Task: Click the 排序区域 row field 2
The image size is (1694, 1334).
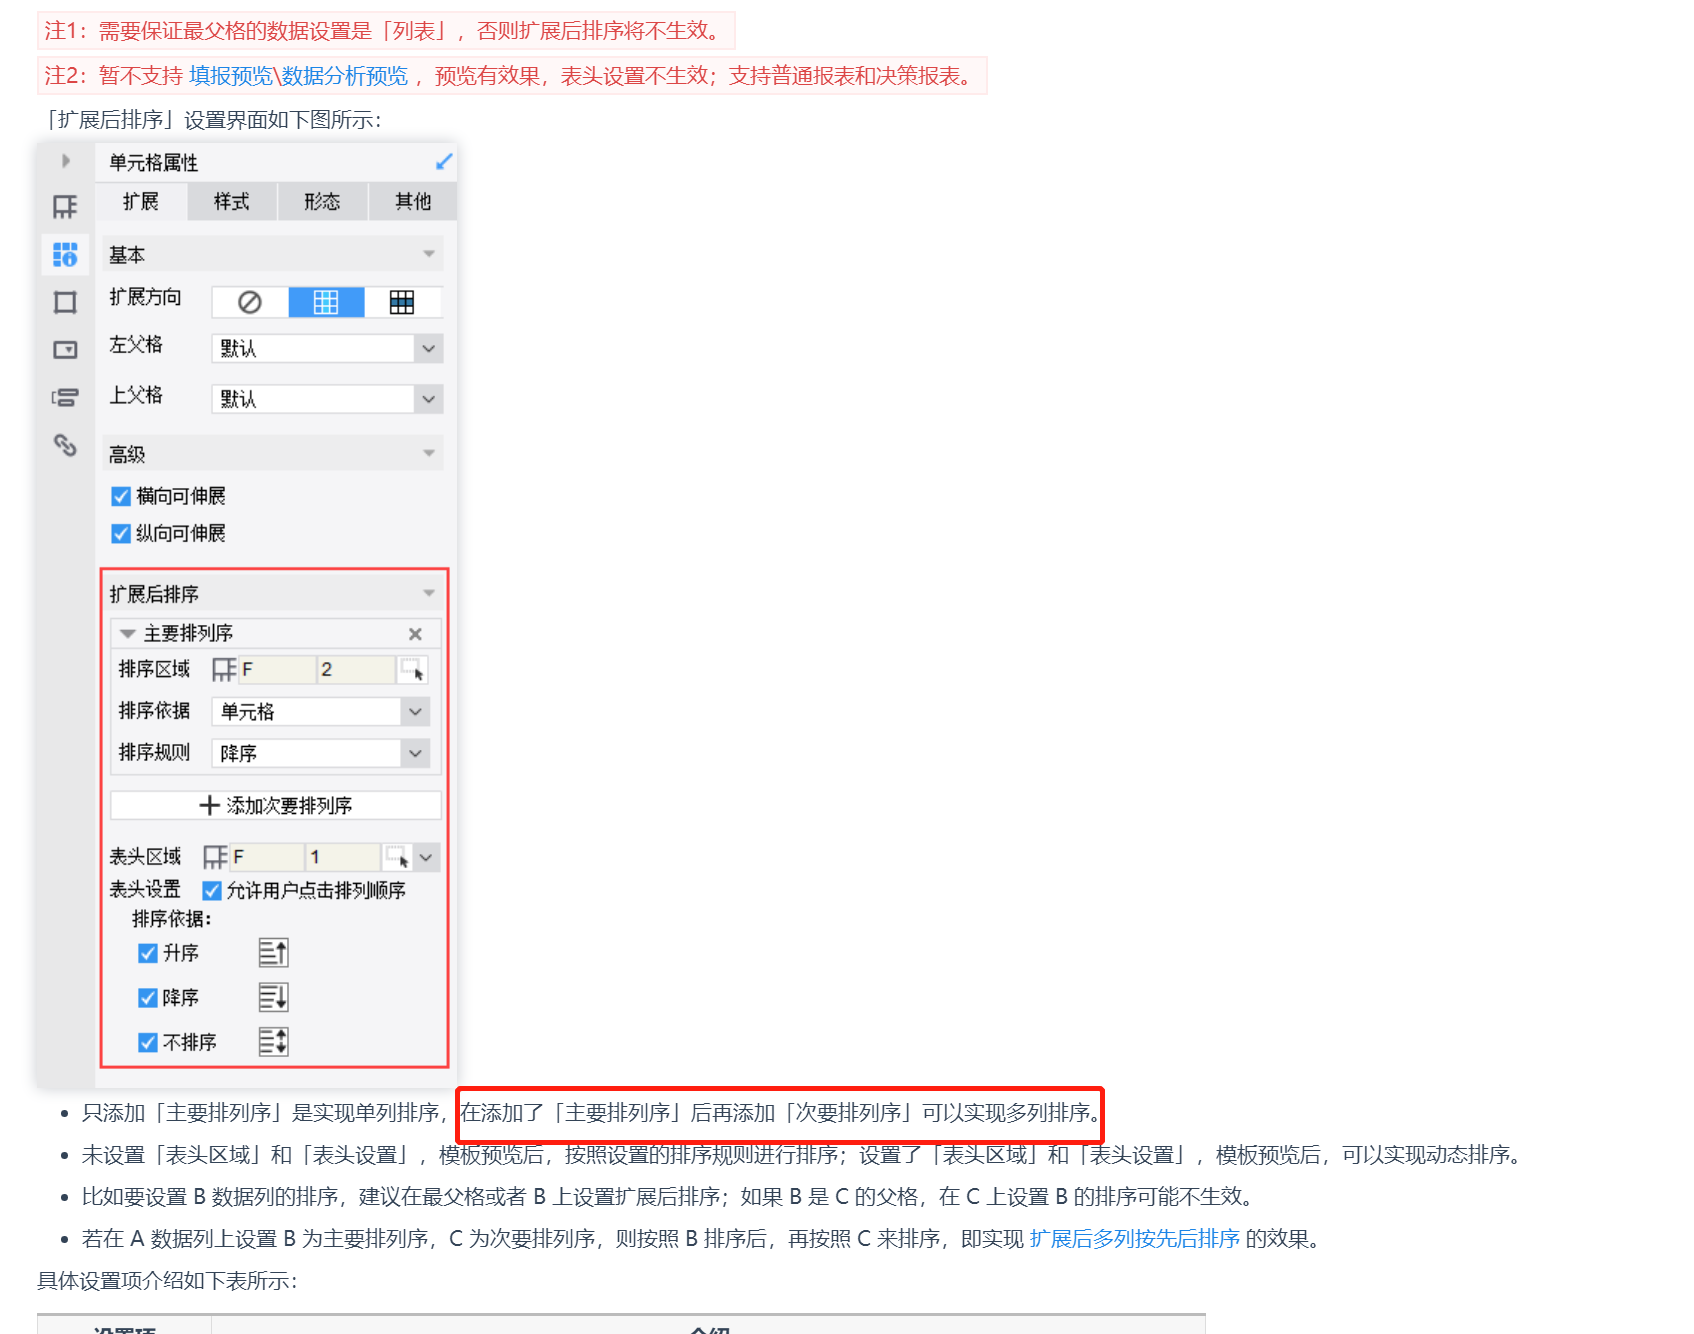Action: (x=356, y=670)
